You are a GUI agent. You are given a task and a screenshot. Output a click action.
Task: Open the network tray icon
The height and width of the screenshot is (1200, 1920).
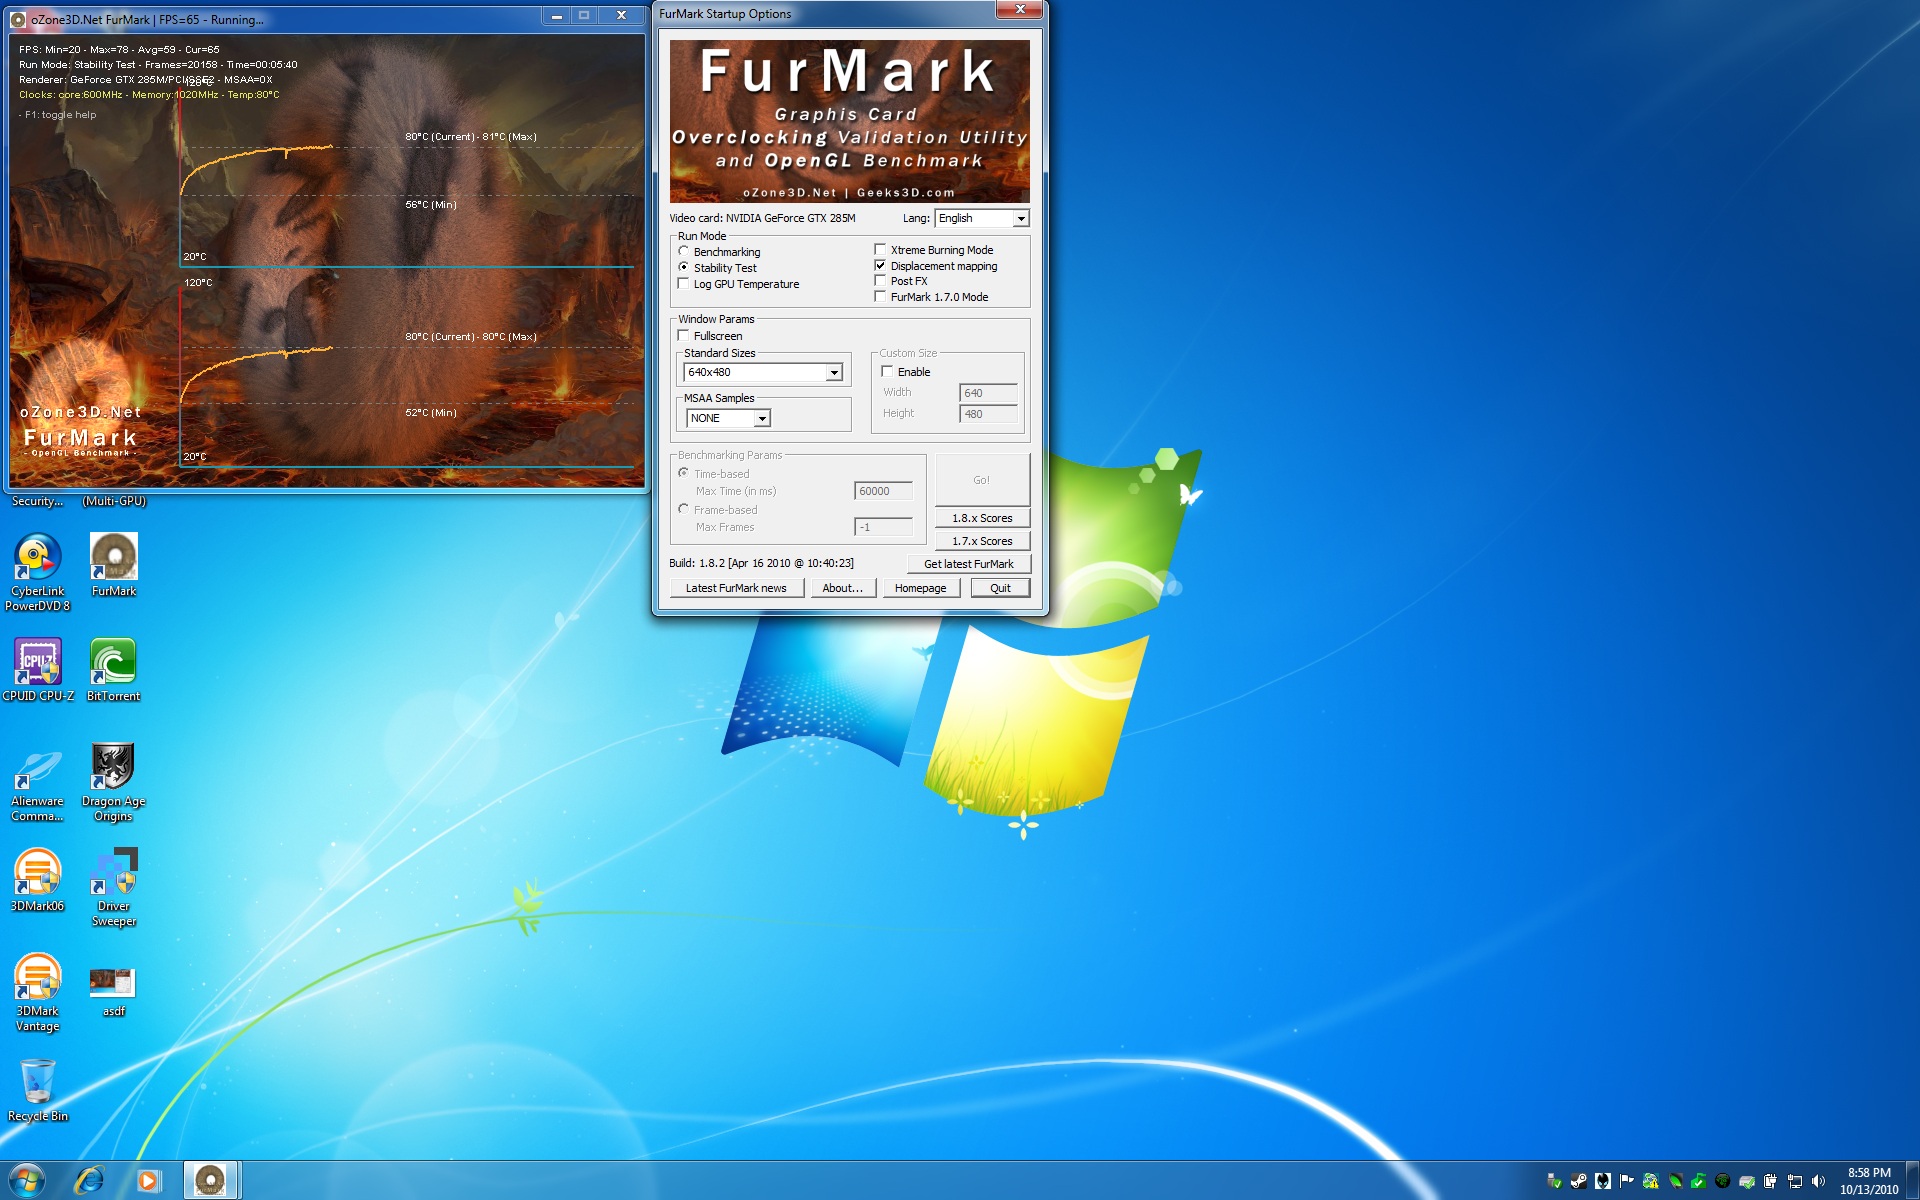pyautogui.click(x=1795, y=1181)
